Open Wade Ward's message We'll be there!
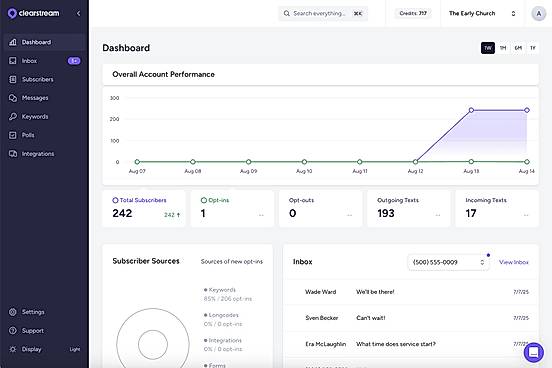552x368 pixels. pos(411,292)
